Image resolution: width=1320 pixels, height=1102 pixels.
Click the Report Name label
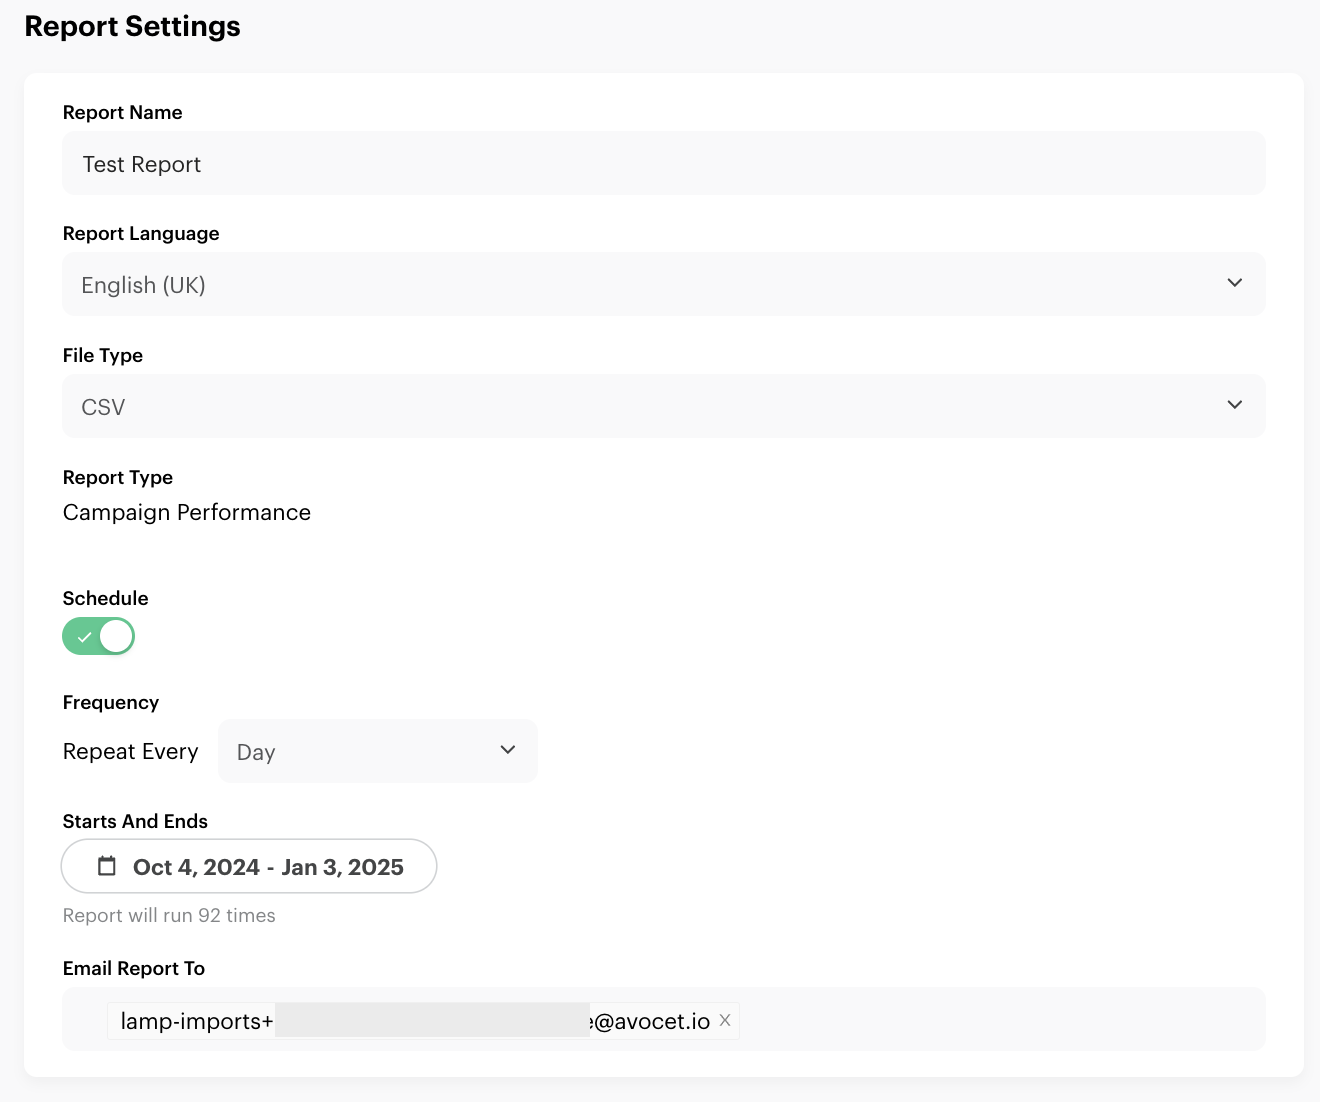point(122,113)
